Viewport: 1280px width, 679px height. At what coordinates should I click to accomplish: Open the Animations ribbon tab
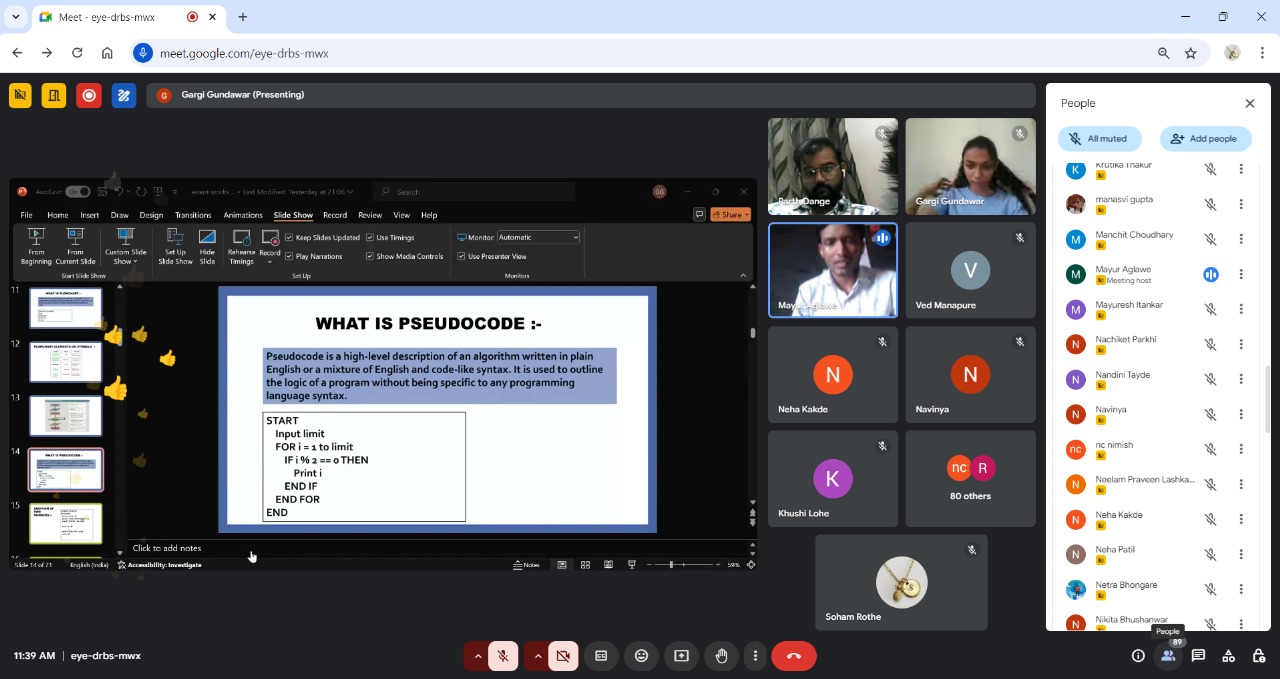243,215
